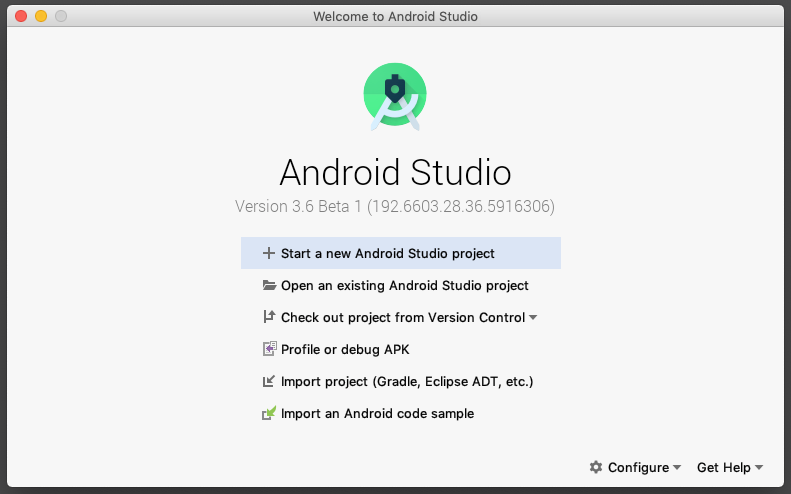Minimize the window with yellow button
The image size is (791, 494).
[x=41, y=16]
